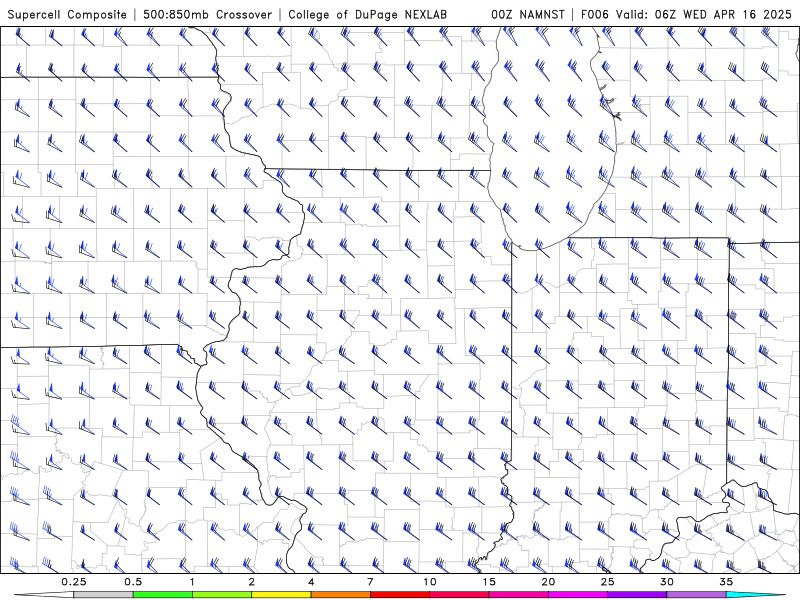Click the 'Supercell Composite' title text
Screen dimensions: 800x600
67,14
